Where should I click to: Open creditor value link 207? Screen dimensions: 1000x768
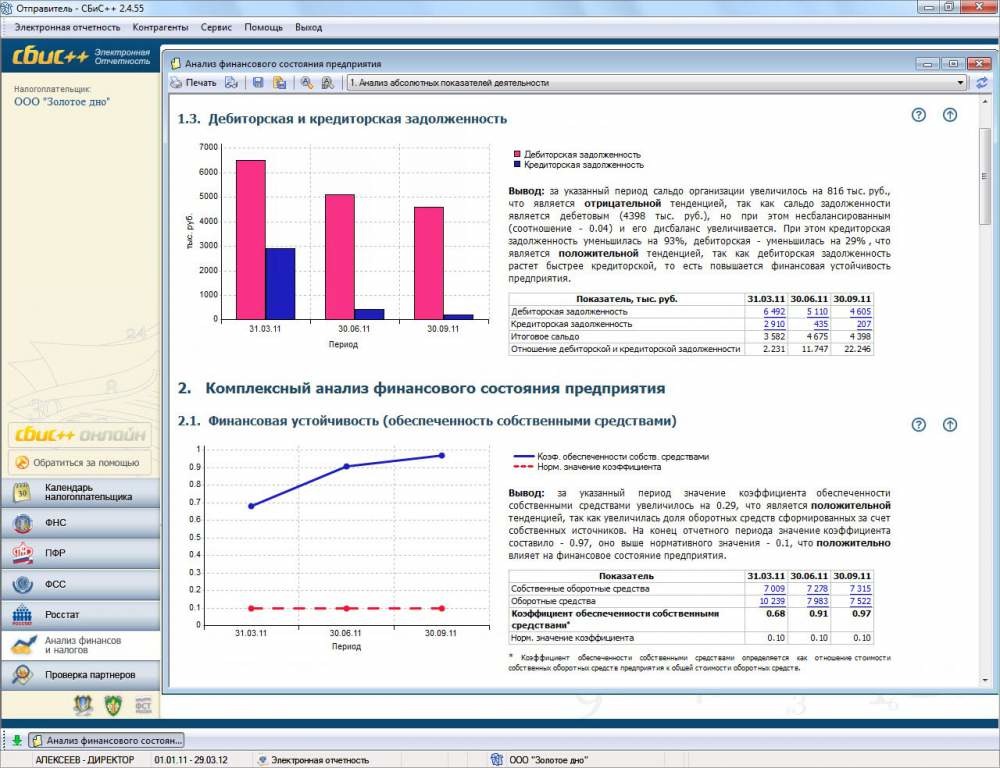click(864, 324)
